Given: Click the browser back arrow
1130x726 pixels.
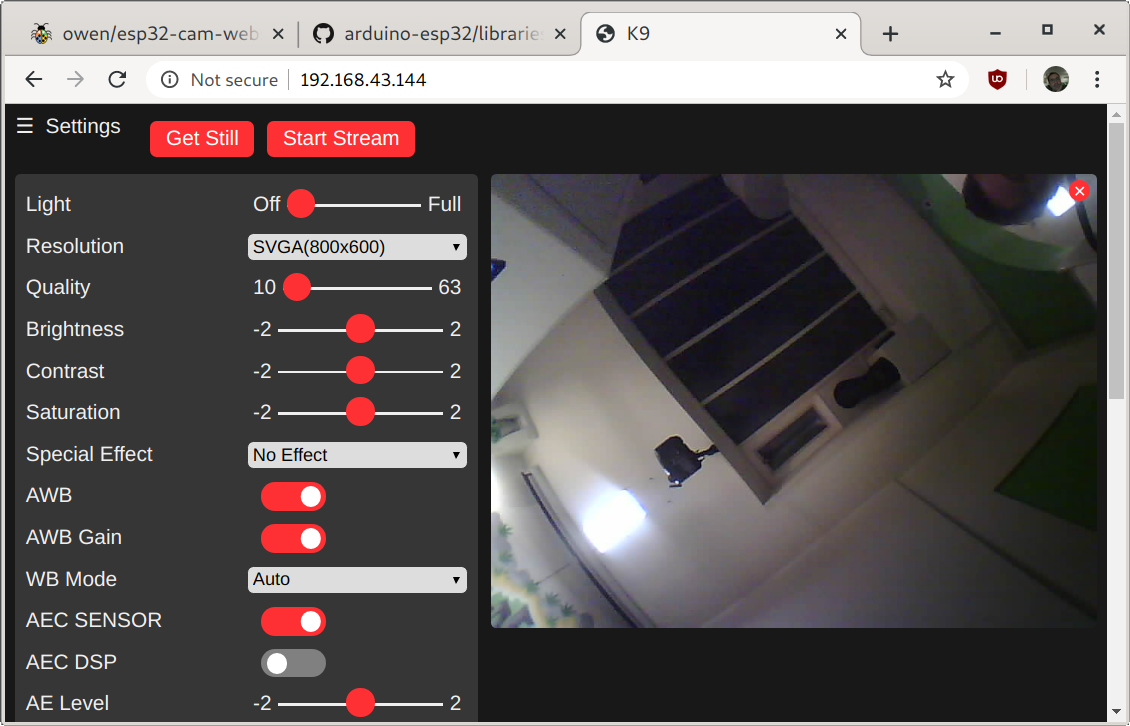Looking at the screenshot, I should [33, 79].
